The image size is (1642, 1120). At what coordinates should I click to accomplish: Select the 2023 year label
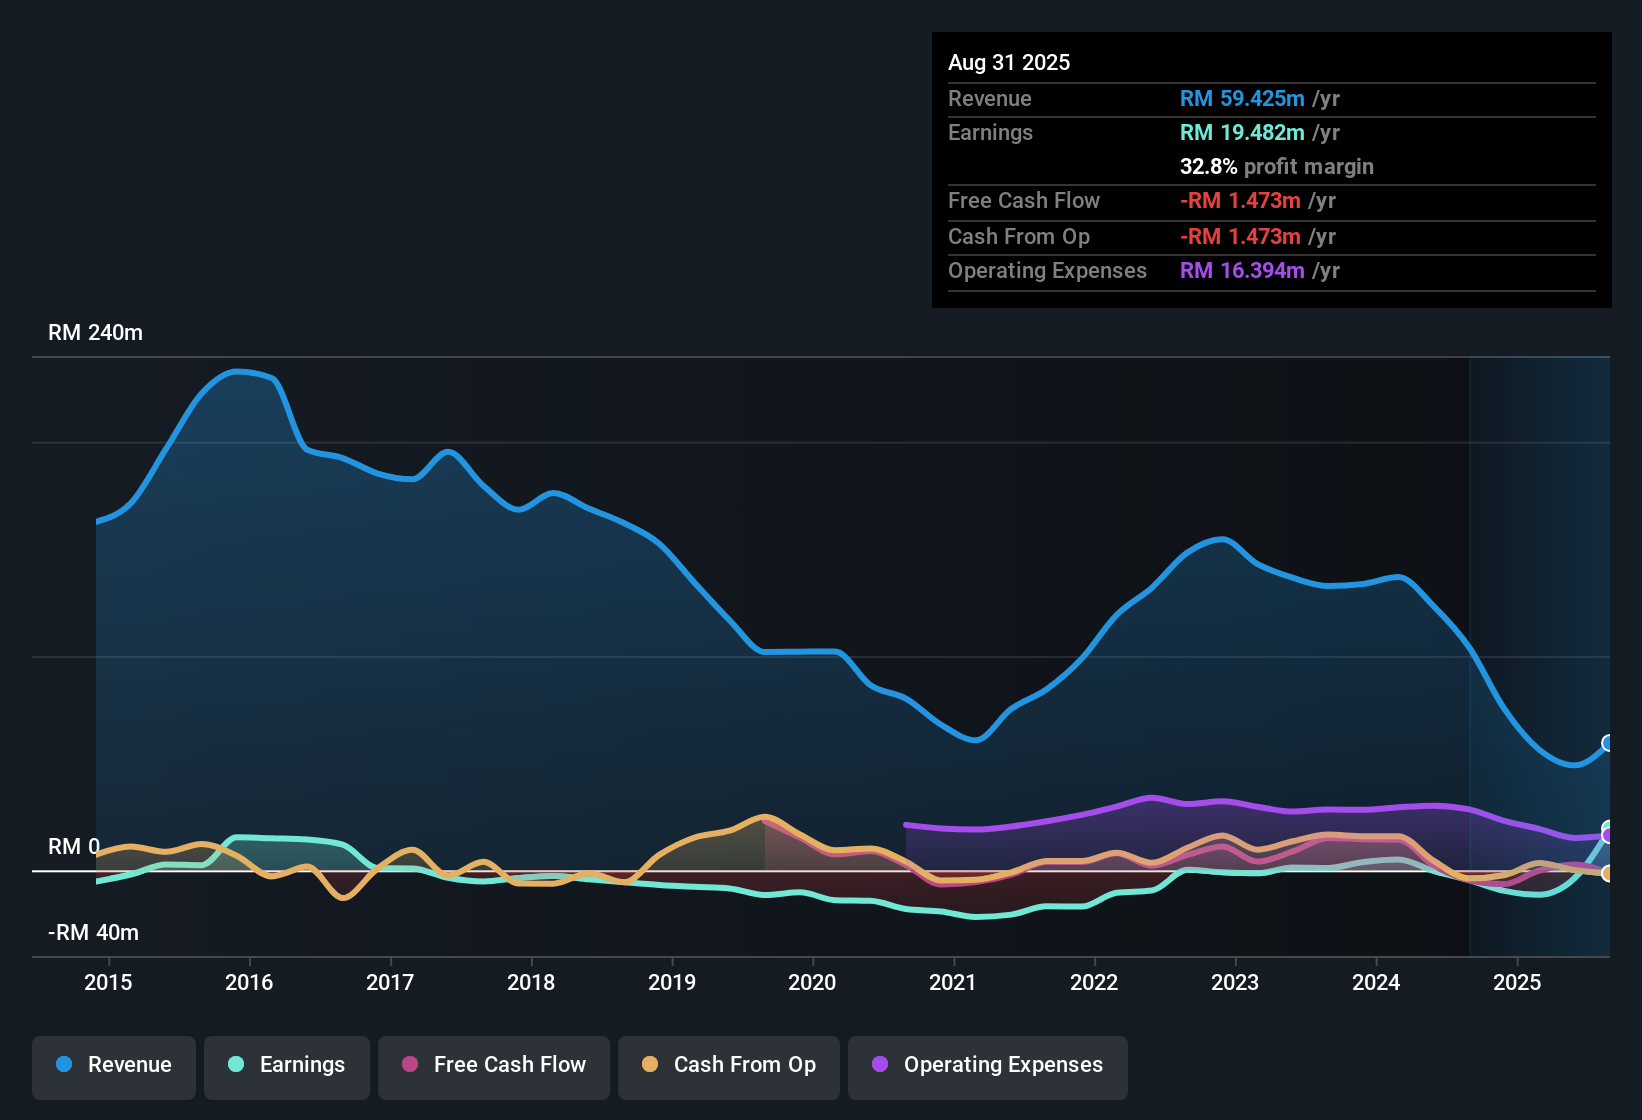point(1236,982)
